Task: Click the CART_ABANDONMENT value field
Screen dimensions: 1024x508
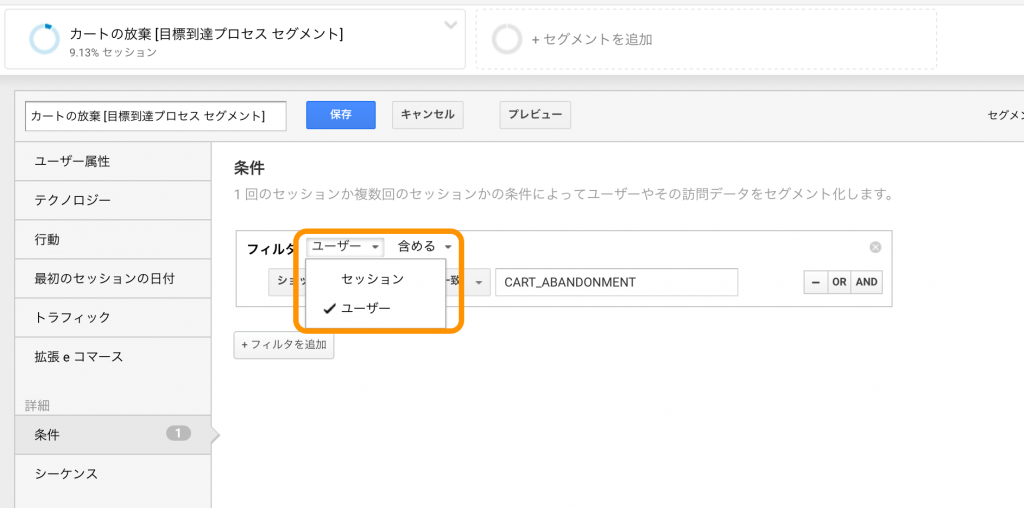Action: pos(616,282)
